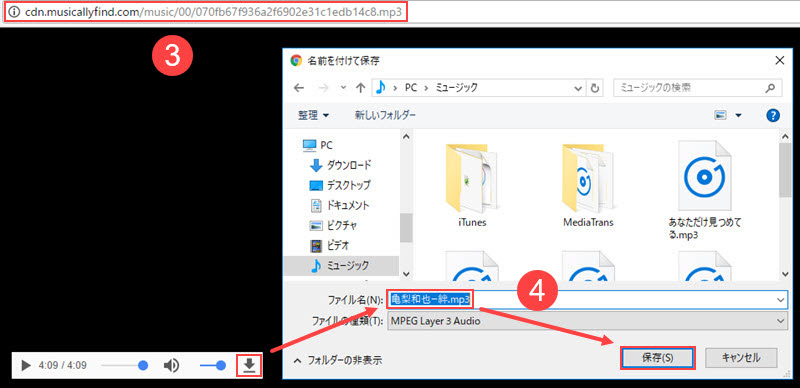This screenshot has width=800, height=388.
Task: Close the 名前を付けて保存 dialog
Action: [779, 60]
